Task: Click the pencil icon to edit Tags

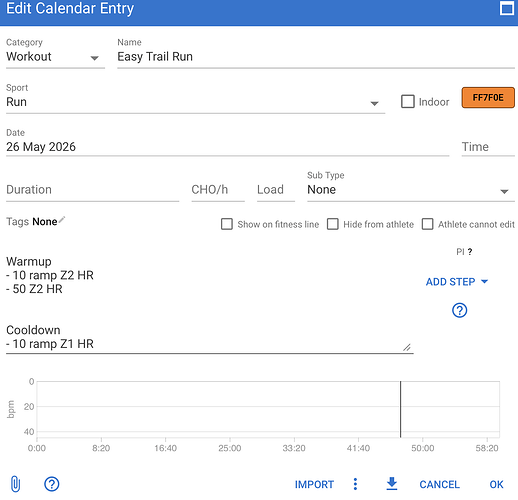Action: tap(62, 220)
